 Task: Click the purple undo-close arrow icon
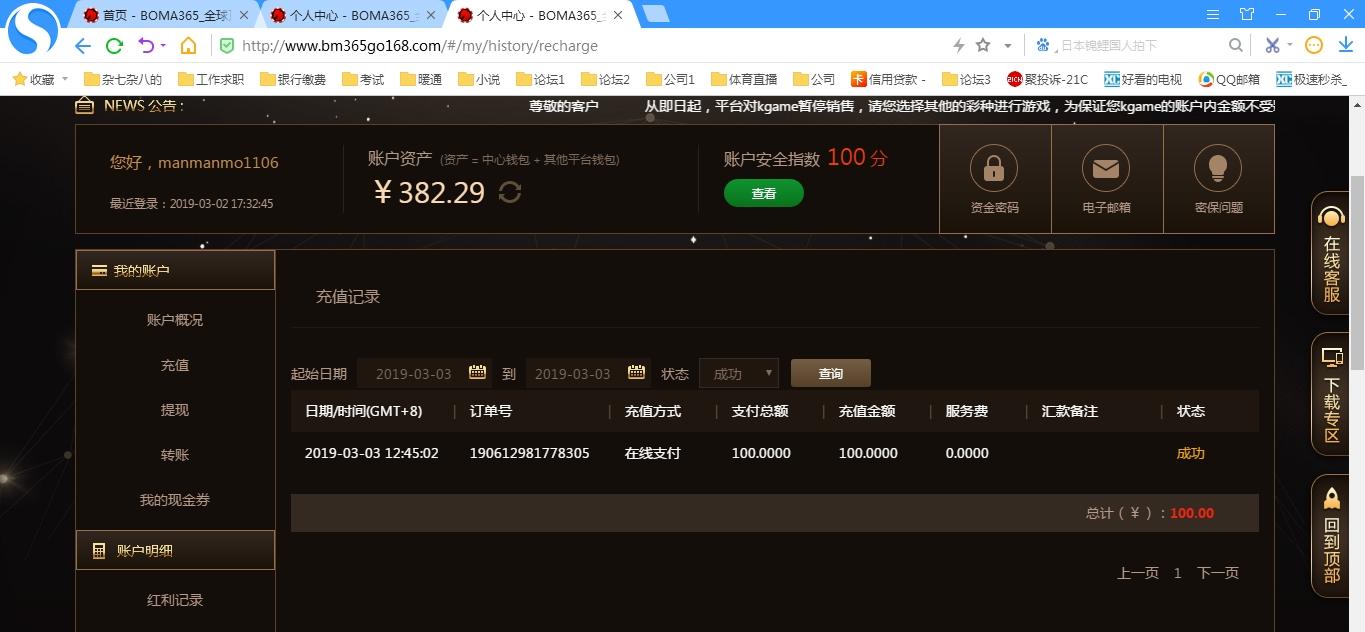tap(146, 46)
